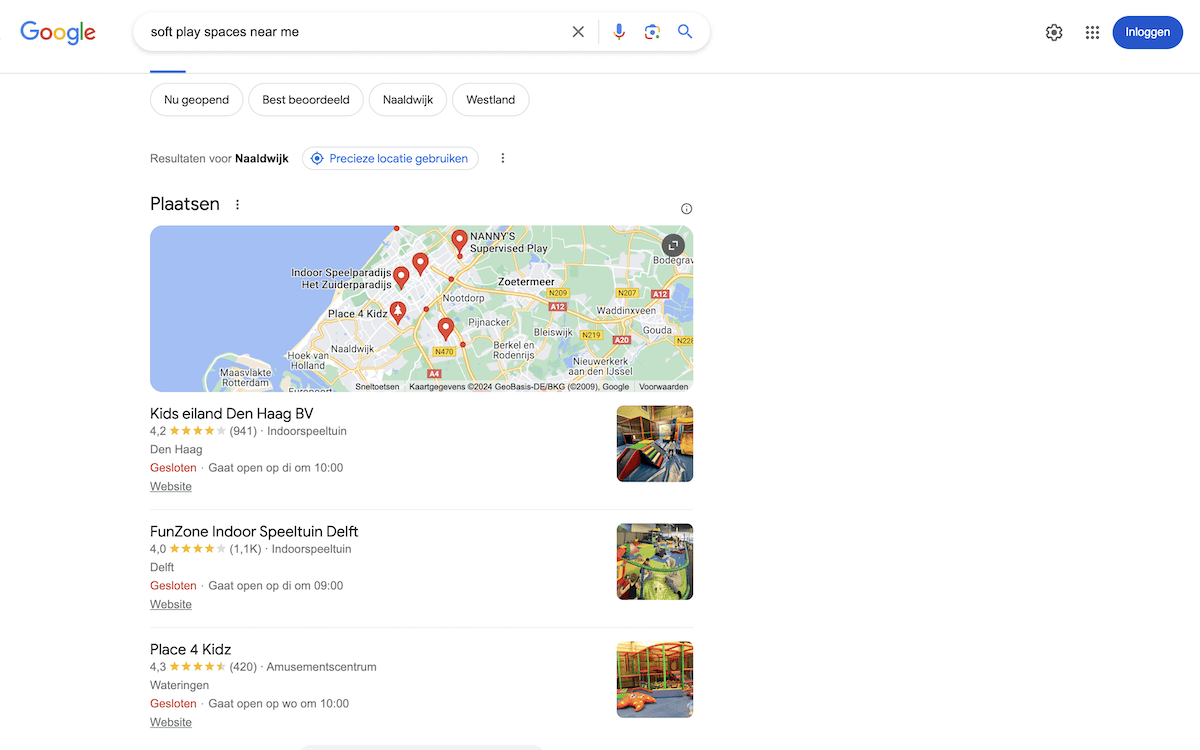Click the Inloggen sign-in button

pyautogui.click(x=1147, y=32)
